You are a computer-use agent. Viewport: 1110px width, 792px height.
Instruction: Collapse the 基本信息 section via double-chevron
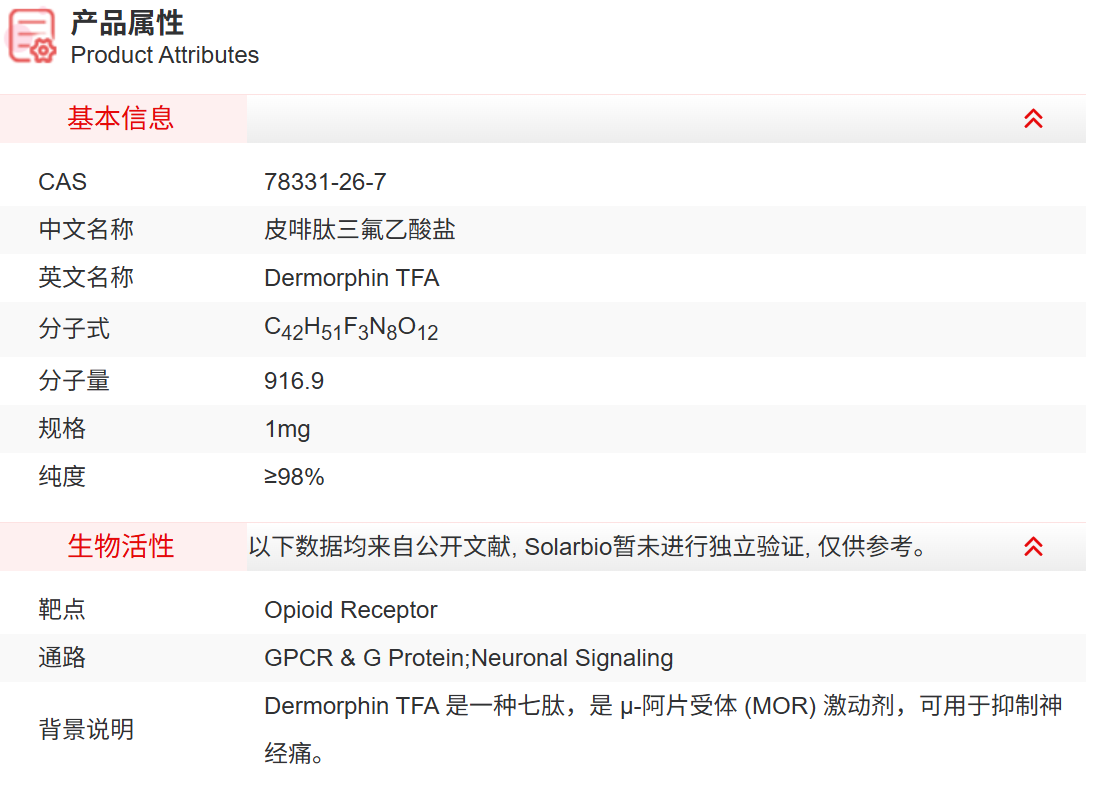(x=1033, y=118)
